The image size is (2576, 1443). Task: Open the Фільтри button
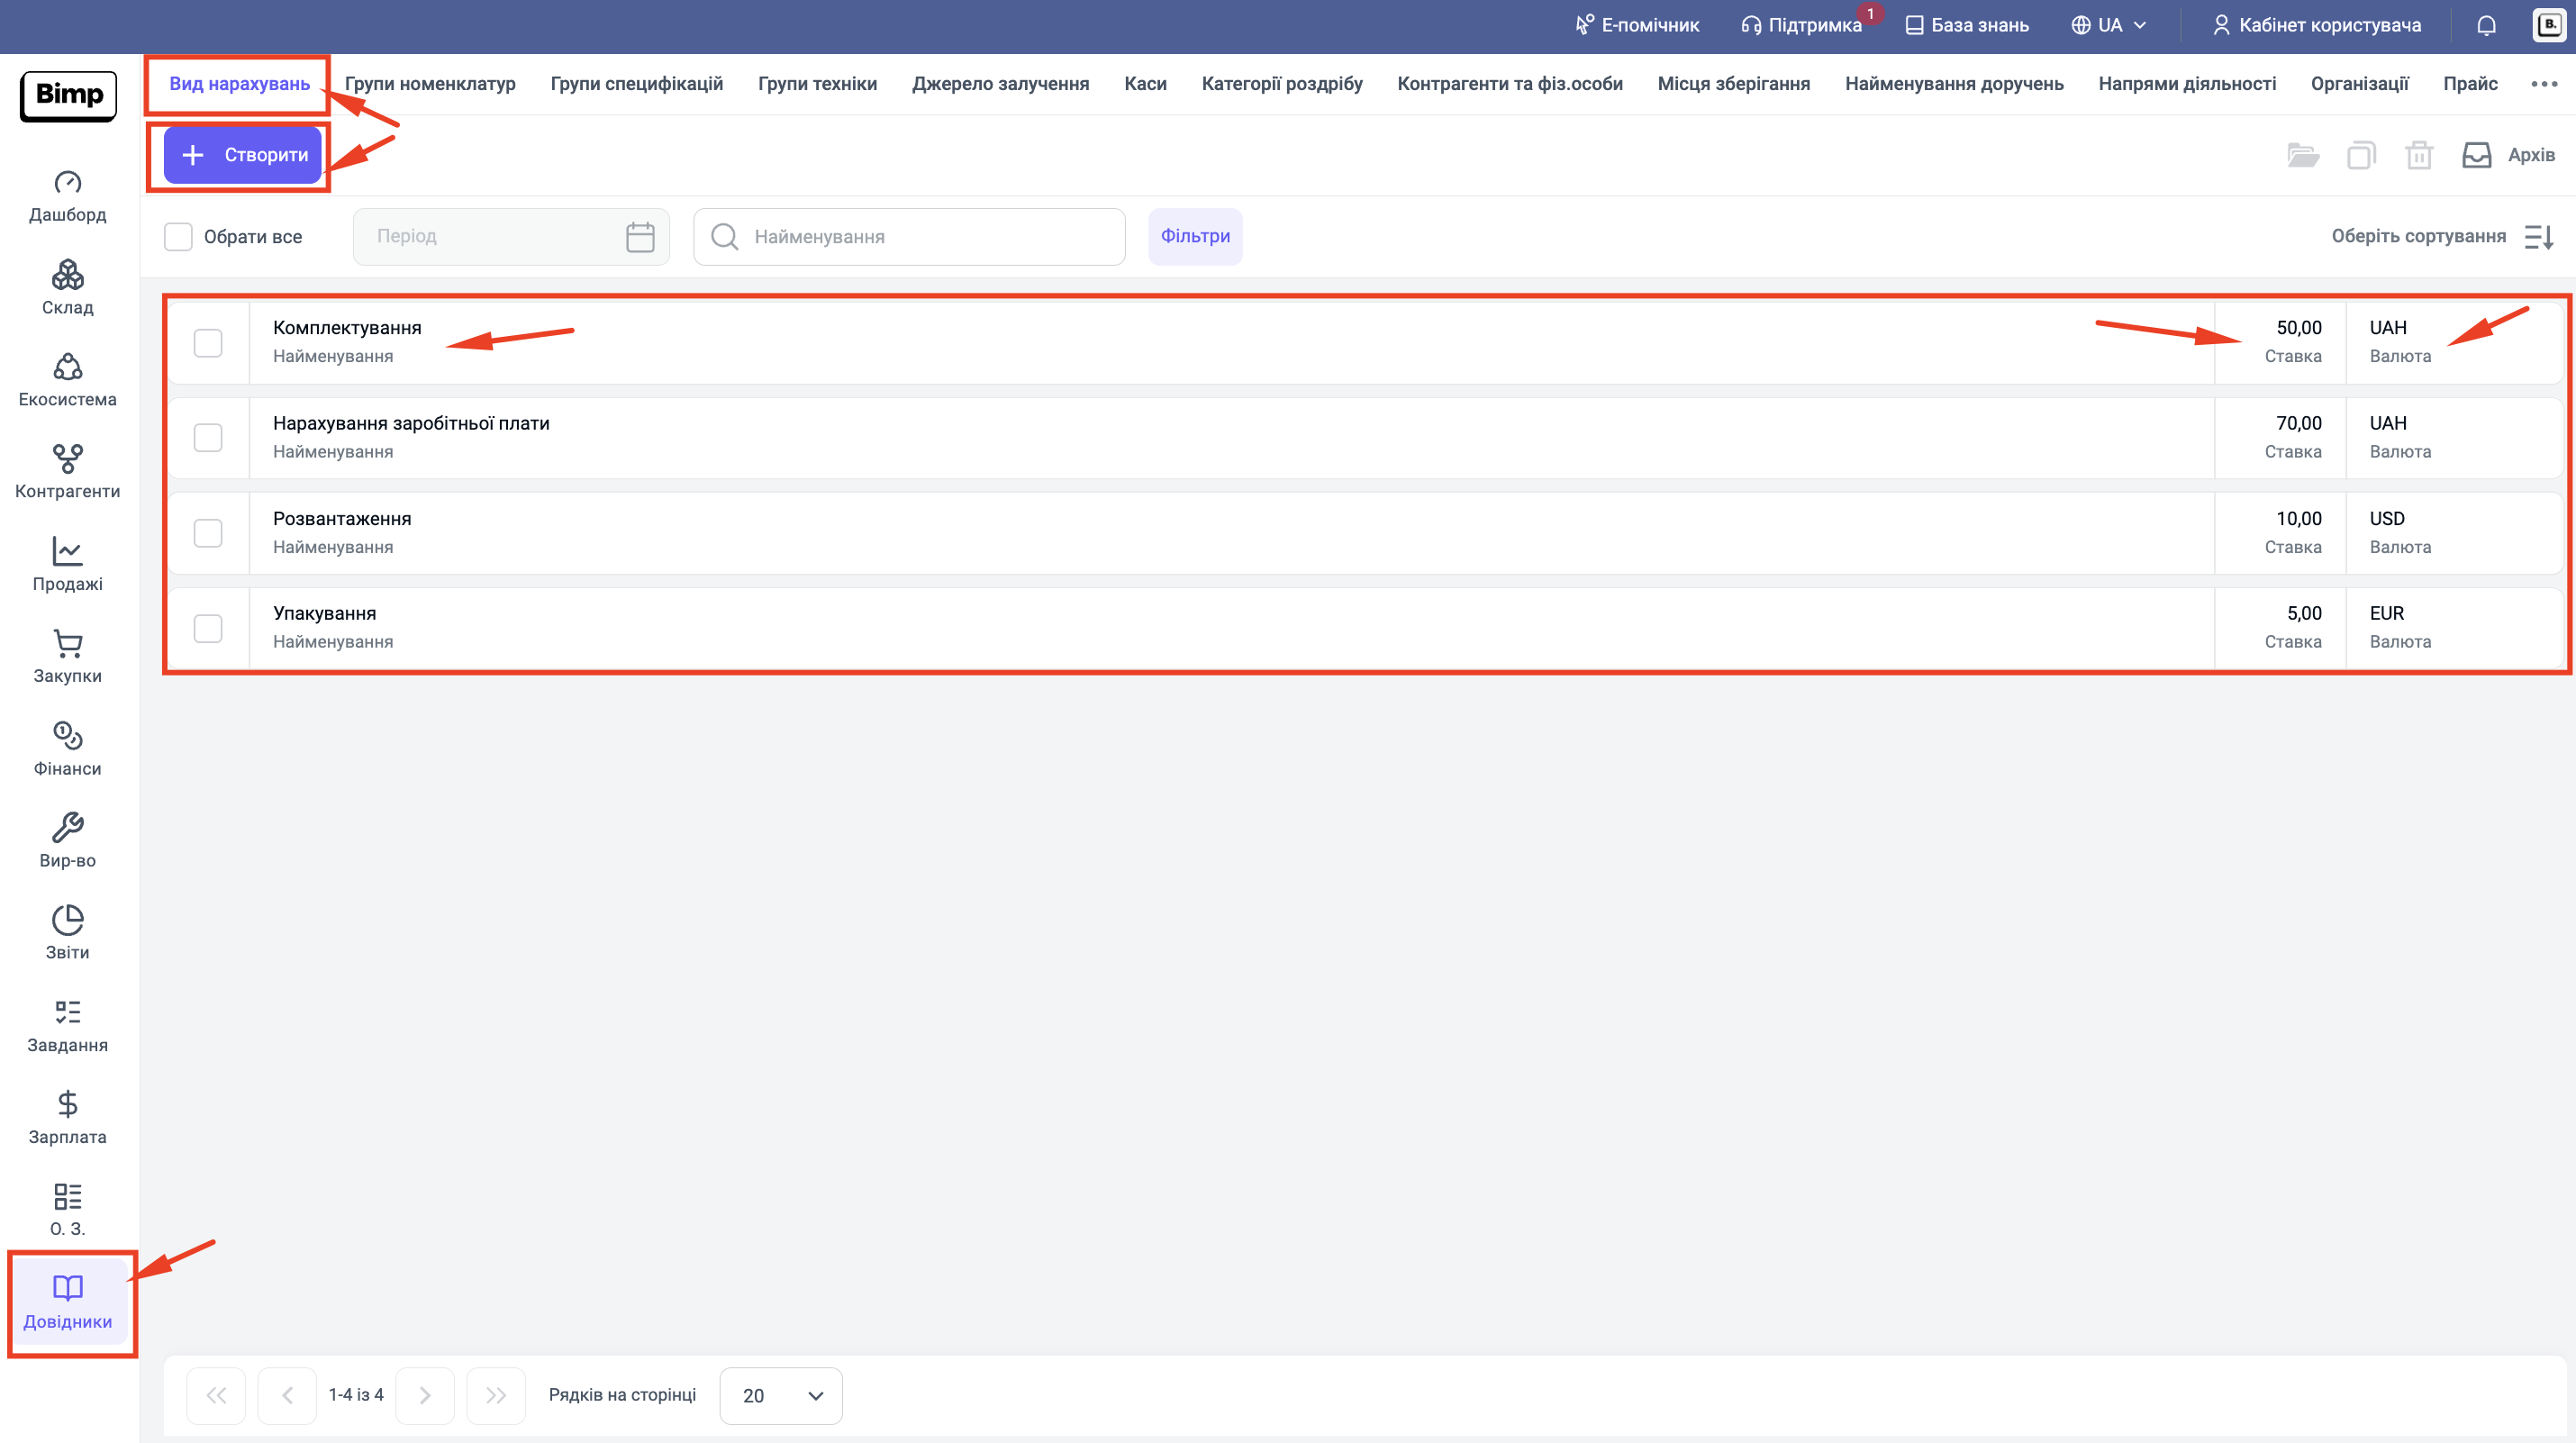pyautogui.click(x=1195, y=237)
